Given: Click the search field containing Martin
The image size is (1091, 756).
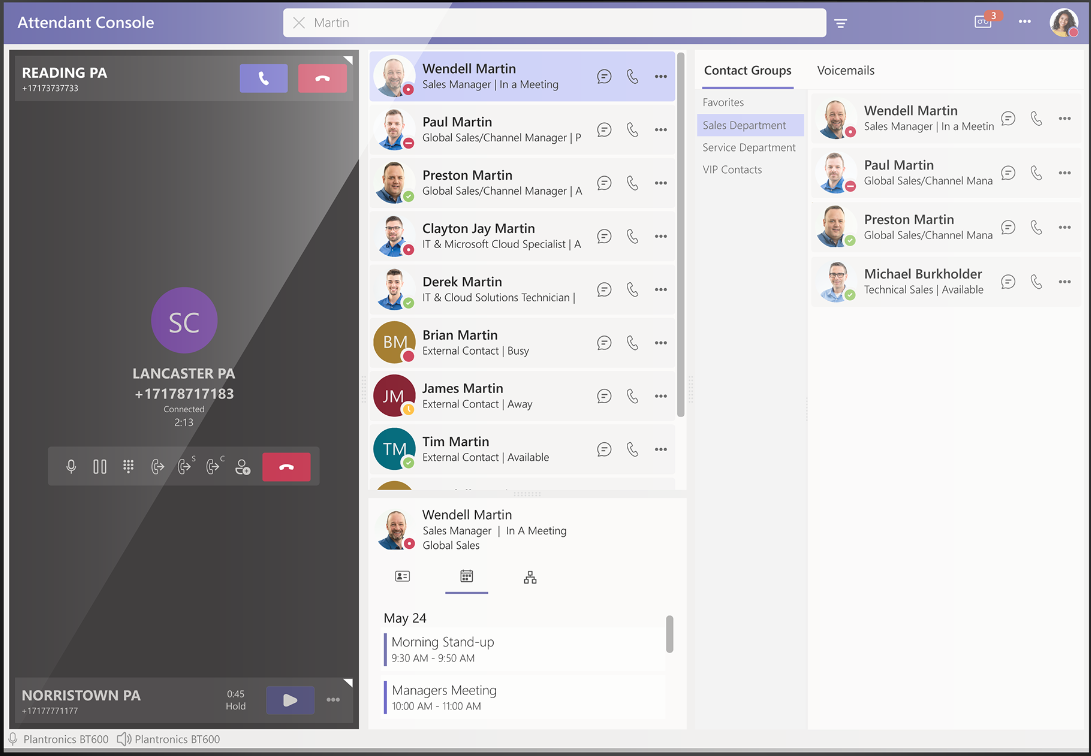Looking at the screenshot, I should (x=555, y=23).
